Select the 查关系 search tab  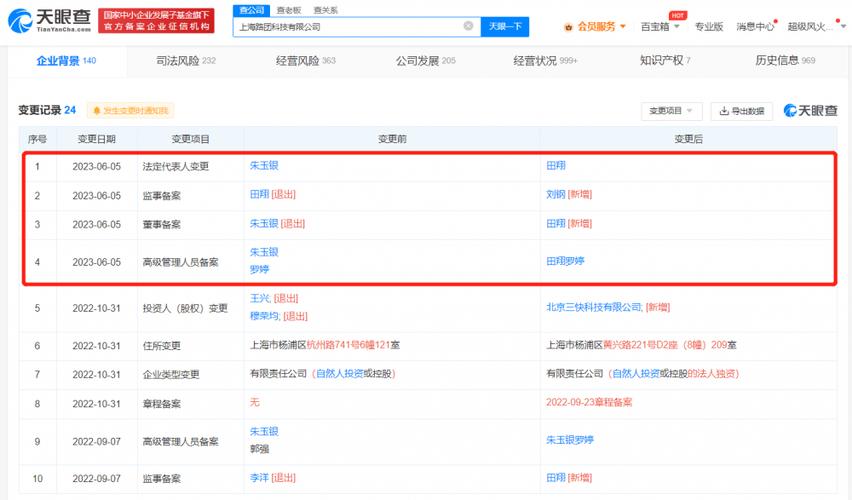[x=325, y=10]
